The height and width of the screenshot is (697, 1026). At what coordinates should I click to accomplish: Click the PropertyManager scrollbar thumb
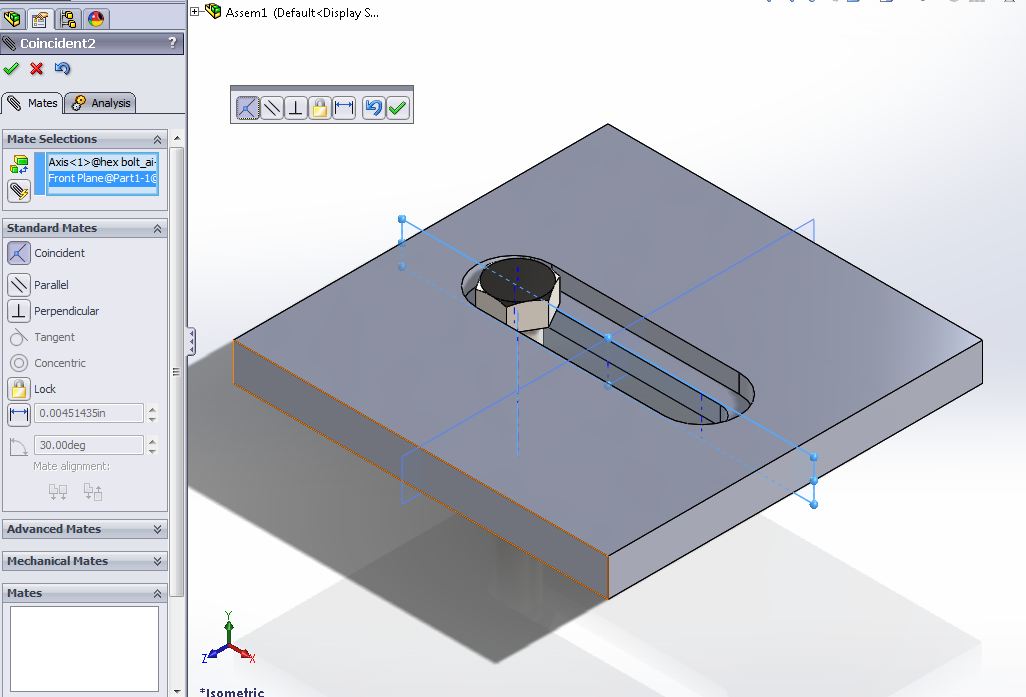tap(177, 372)
